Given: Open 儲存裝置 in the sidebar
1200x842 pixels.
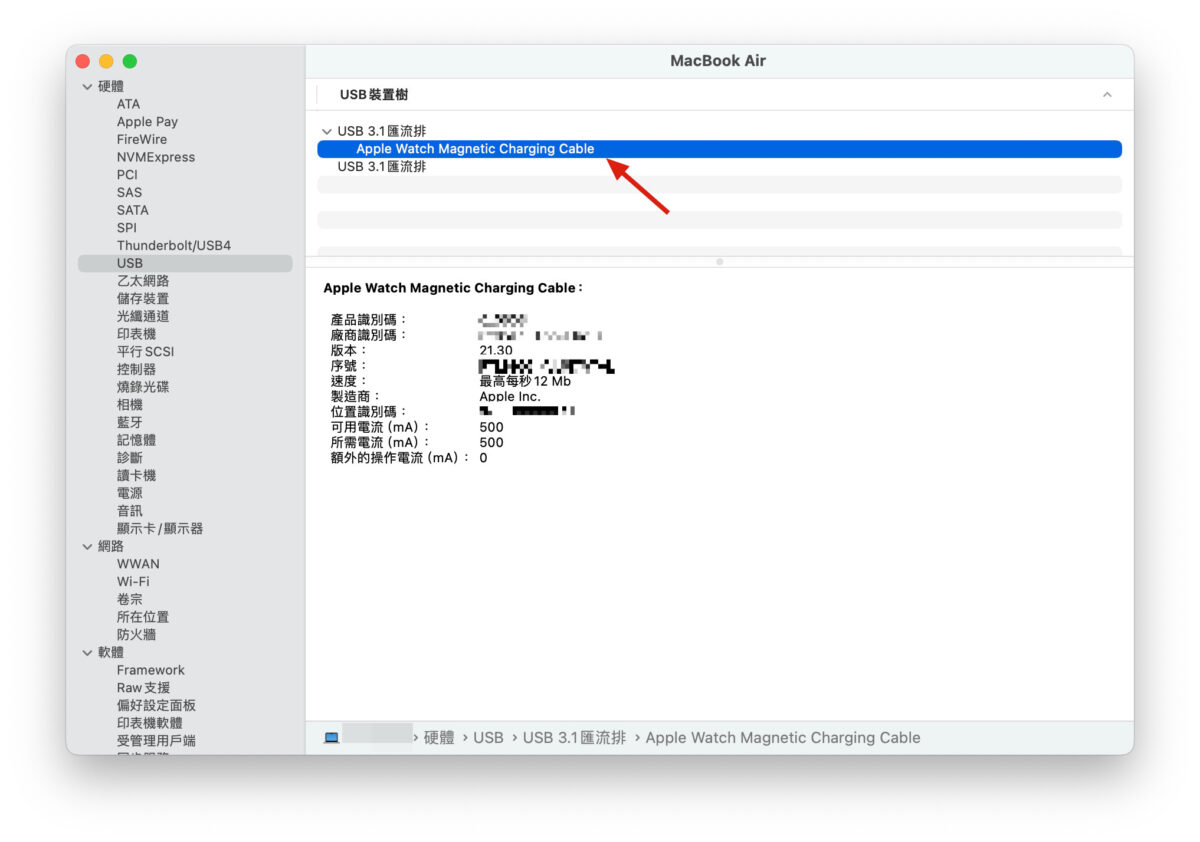Looking at the screenshot, I should 143,298.
